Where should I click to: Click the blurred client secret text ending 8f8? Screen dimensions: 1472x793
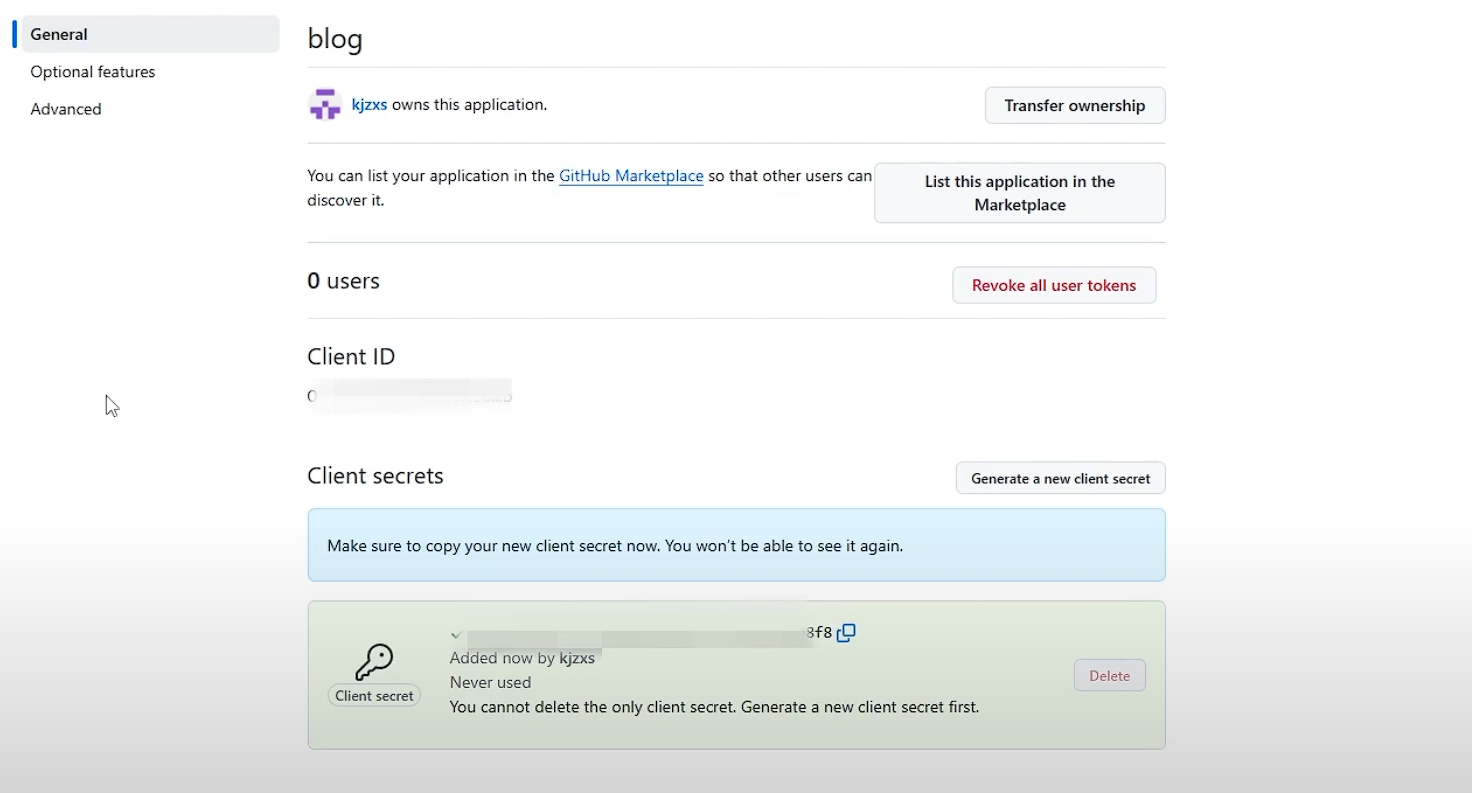tap(640, 634)
